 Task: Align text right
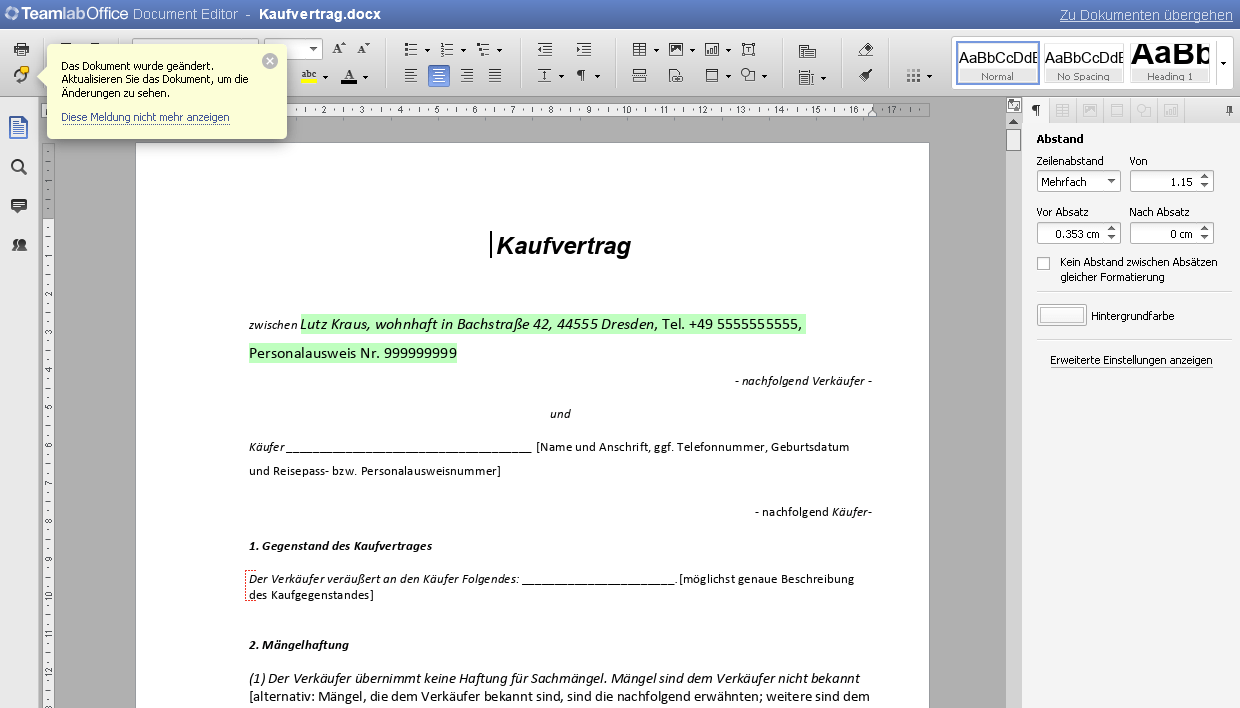tap(467, 76)
